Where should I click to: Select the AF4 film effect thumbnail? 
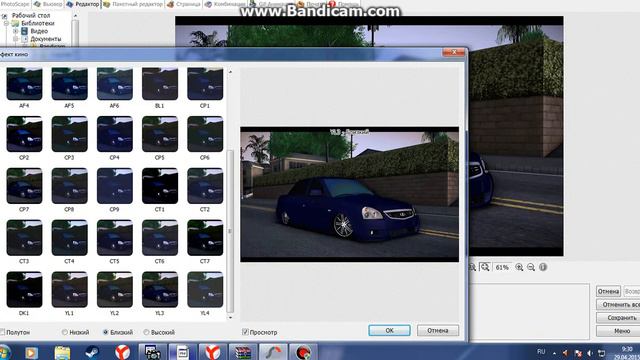coord(24,84)
